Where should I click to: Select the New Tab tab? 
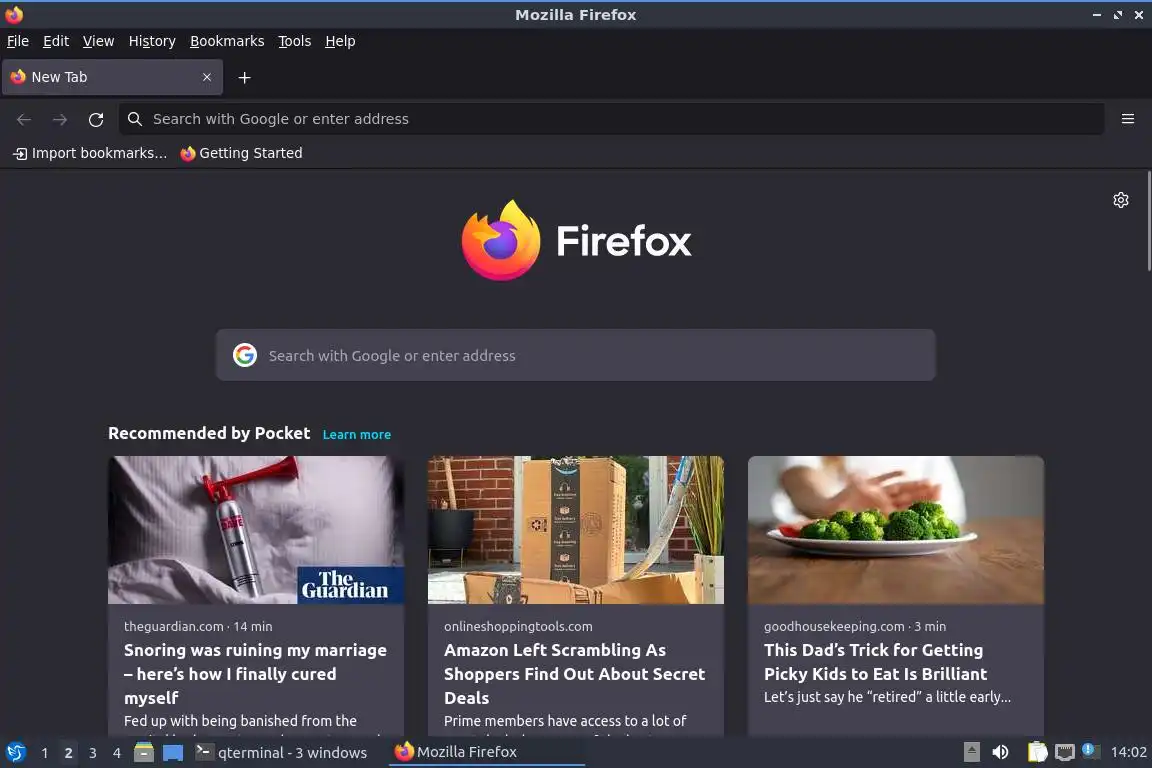click(112, 77)
